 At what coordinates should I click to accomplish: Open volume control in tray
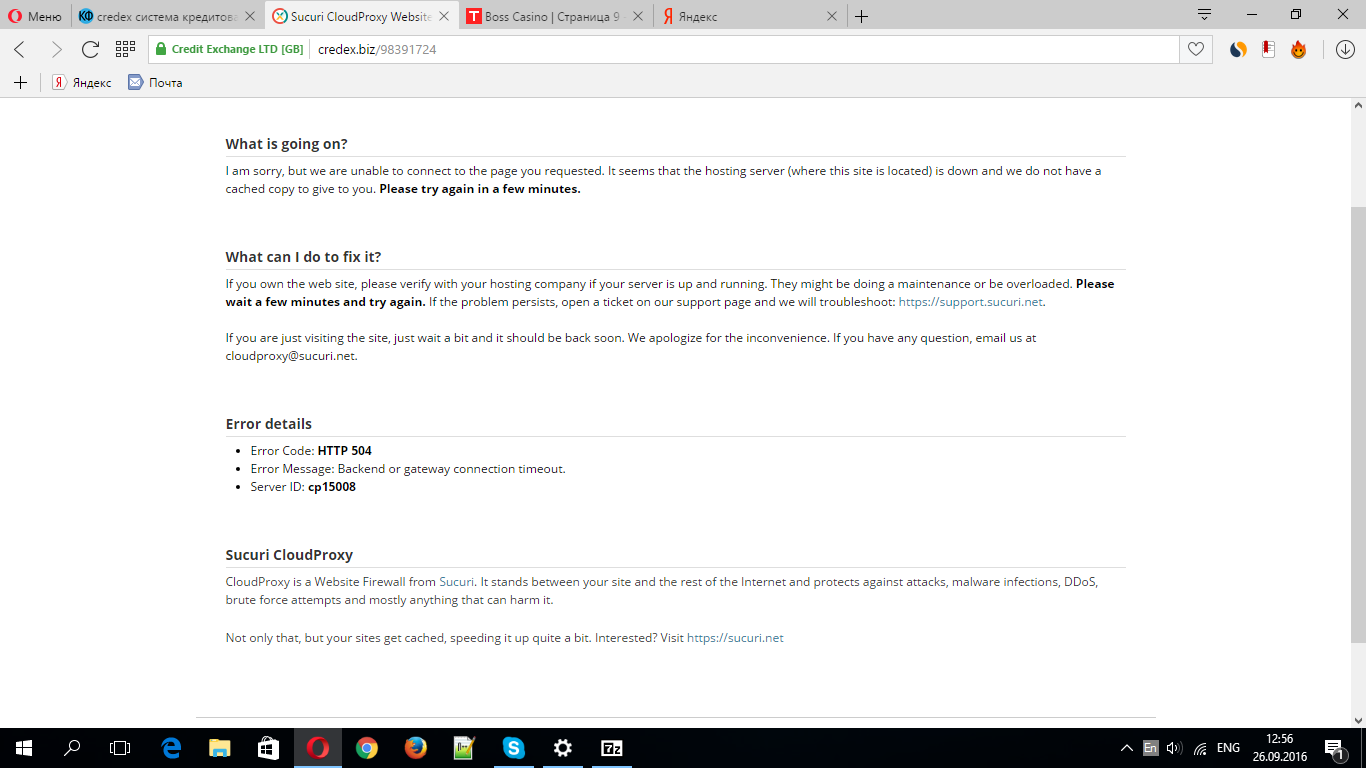click(1175, 748)
